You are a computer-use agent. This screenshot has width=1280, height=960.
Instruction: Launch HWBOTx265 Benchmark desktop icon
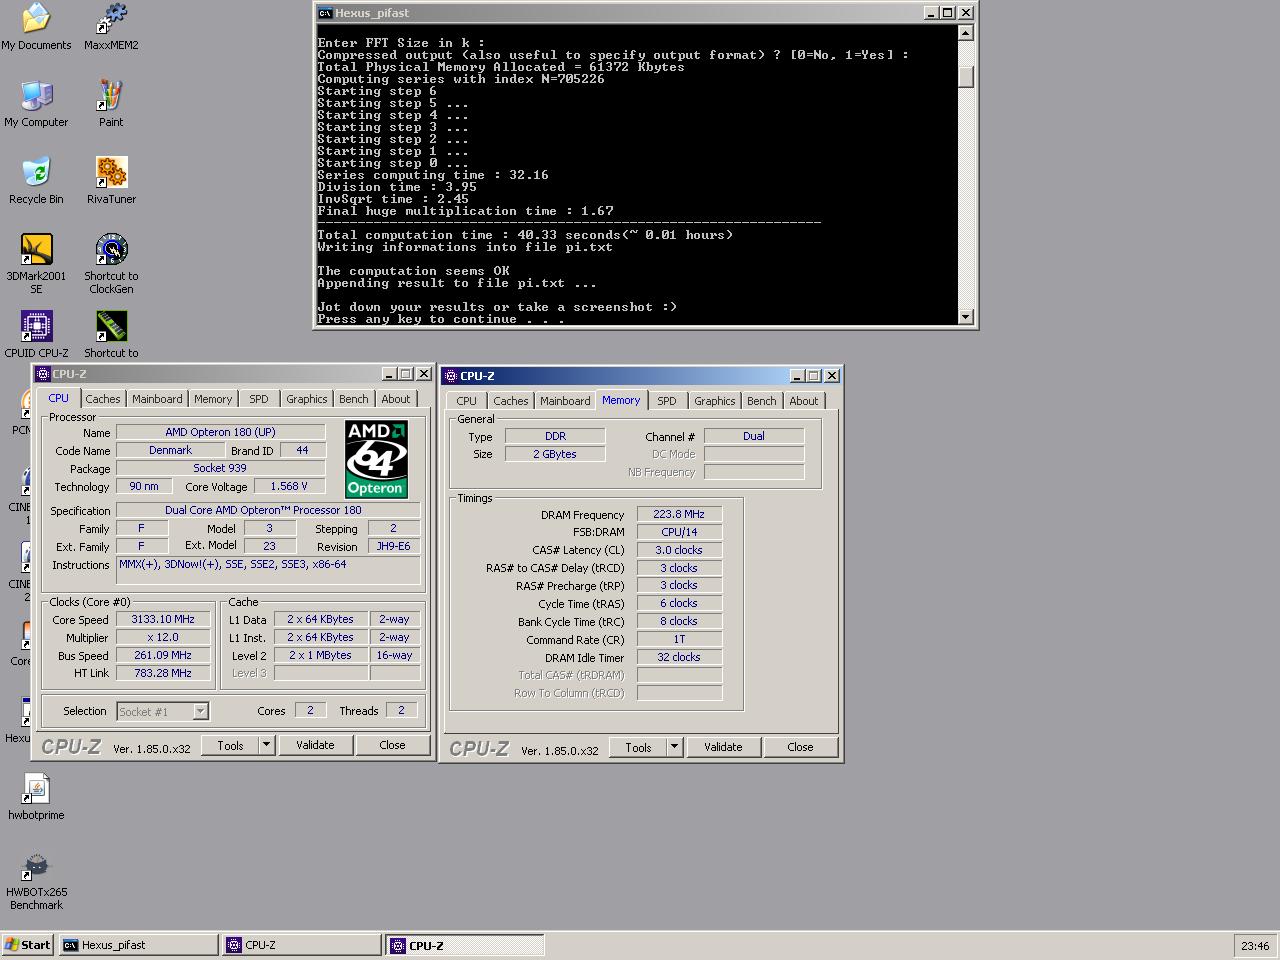(36, 880)
